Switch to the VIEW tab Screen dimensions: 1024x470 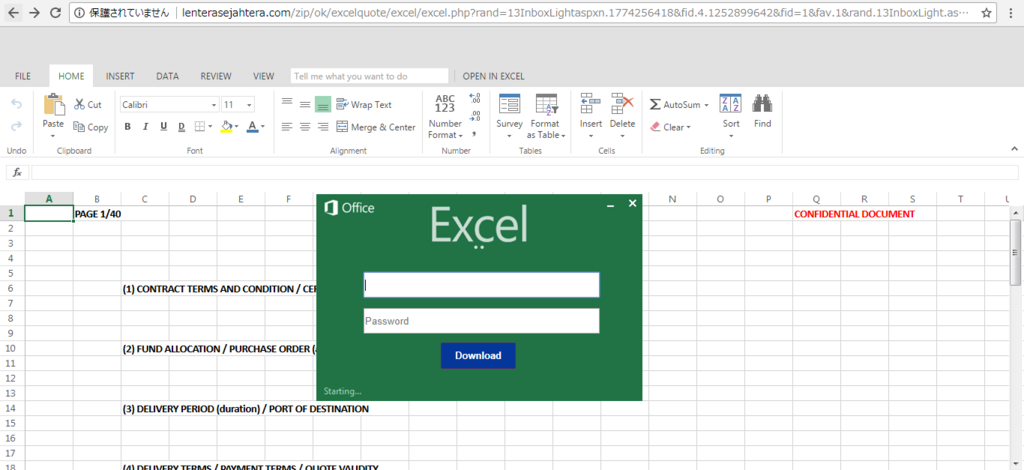tap(263, 76)
